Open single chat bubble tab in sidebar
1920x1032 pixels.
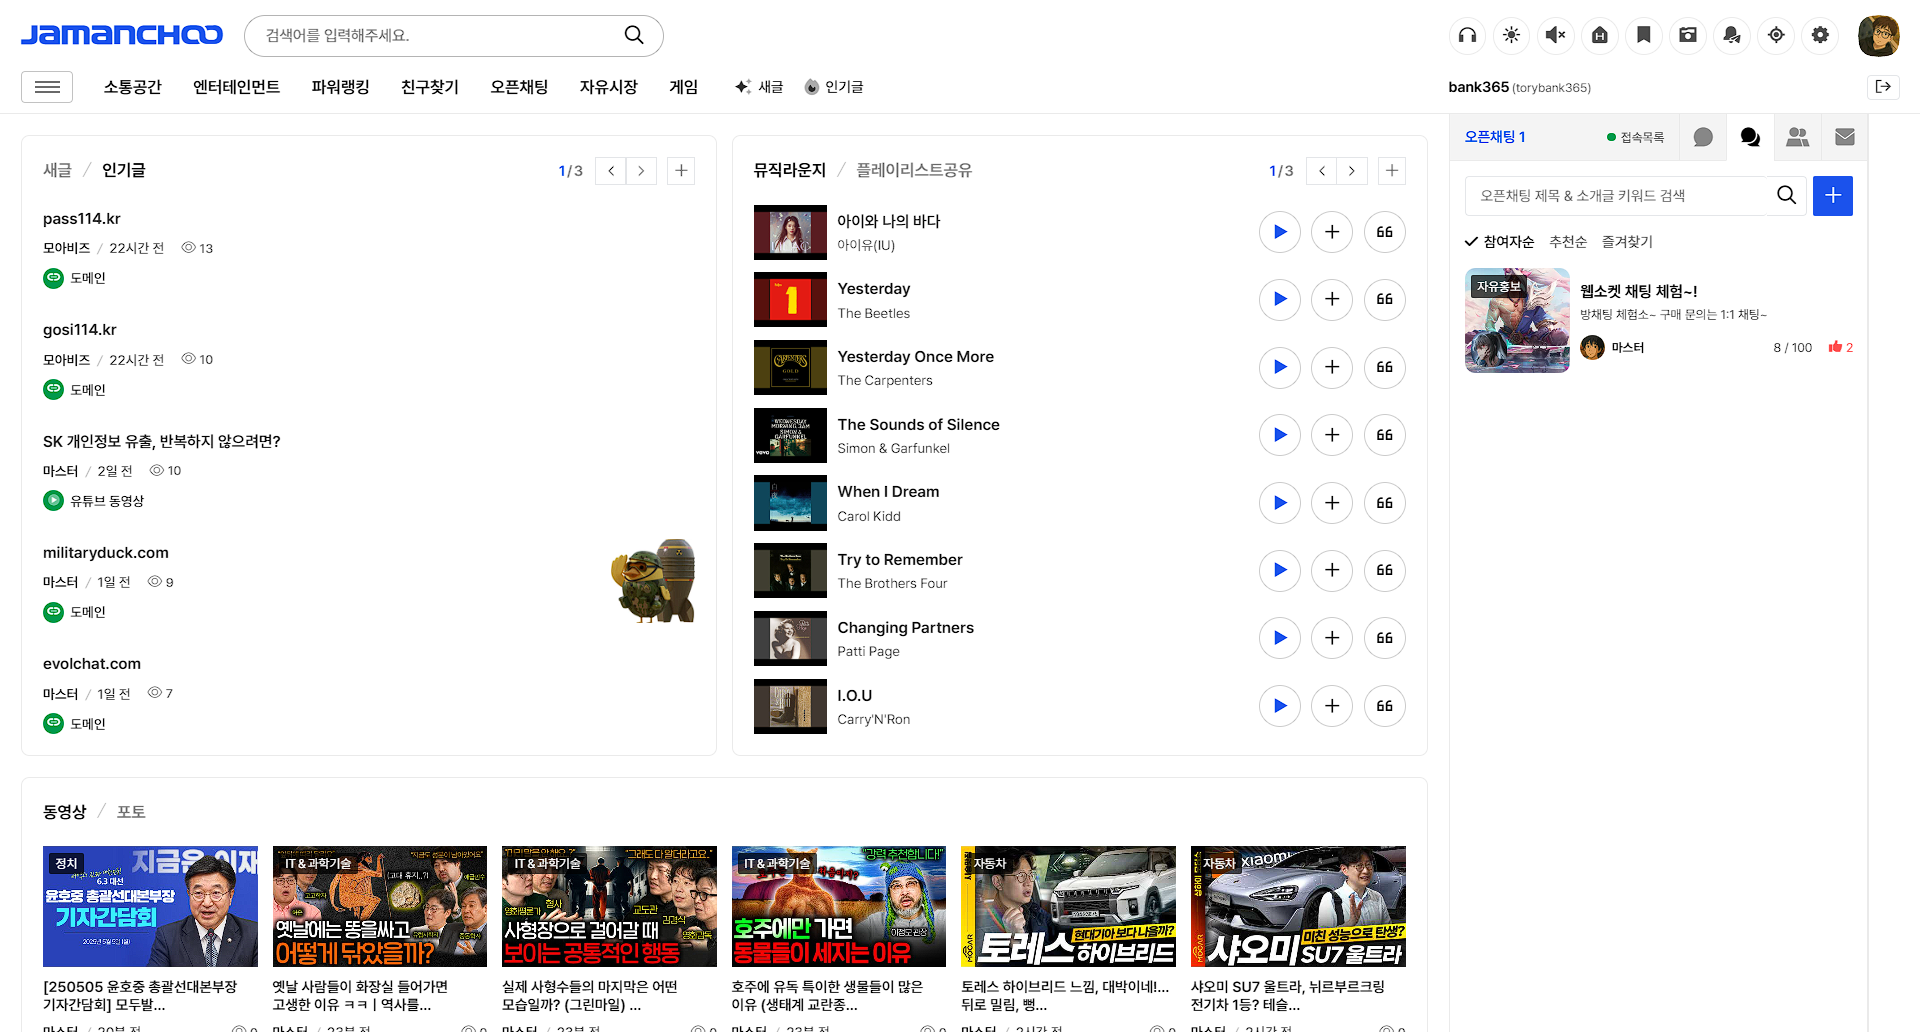coord(1703,137)
